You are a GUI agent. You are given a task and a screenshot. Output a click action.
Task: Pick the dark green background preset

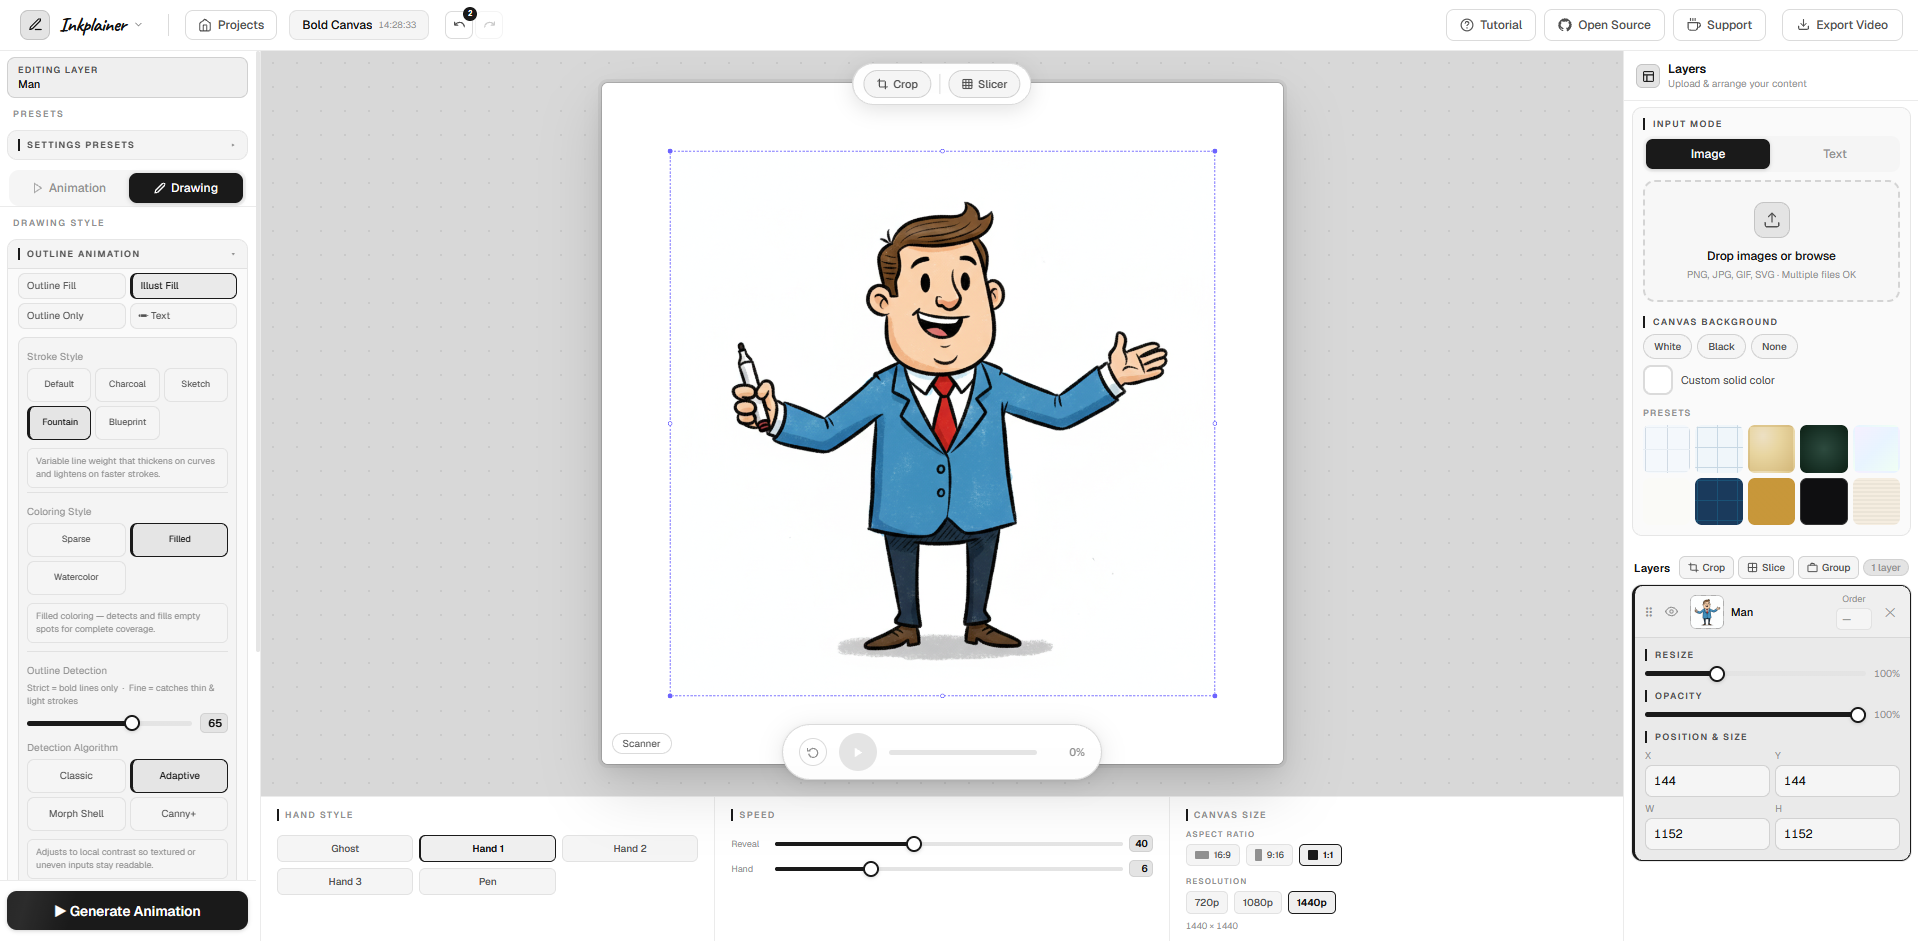[x=1824, y=449]
